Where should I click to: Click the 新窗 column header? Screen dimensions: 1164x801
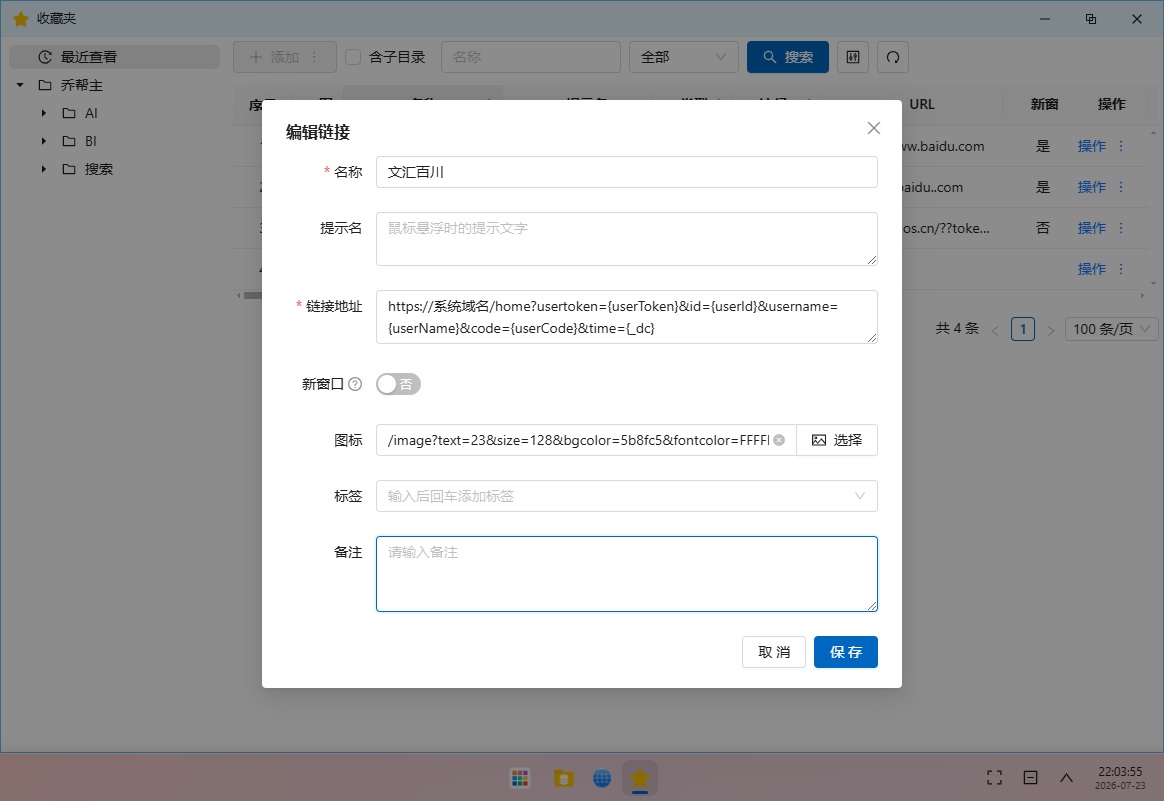1044,105
